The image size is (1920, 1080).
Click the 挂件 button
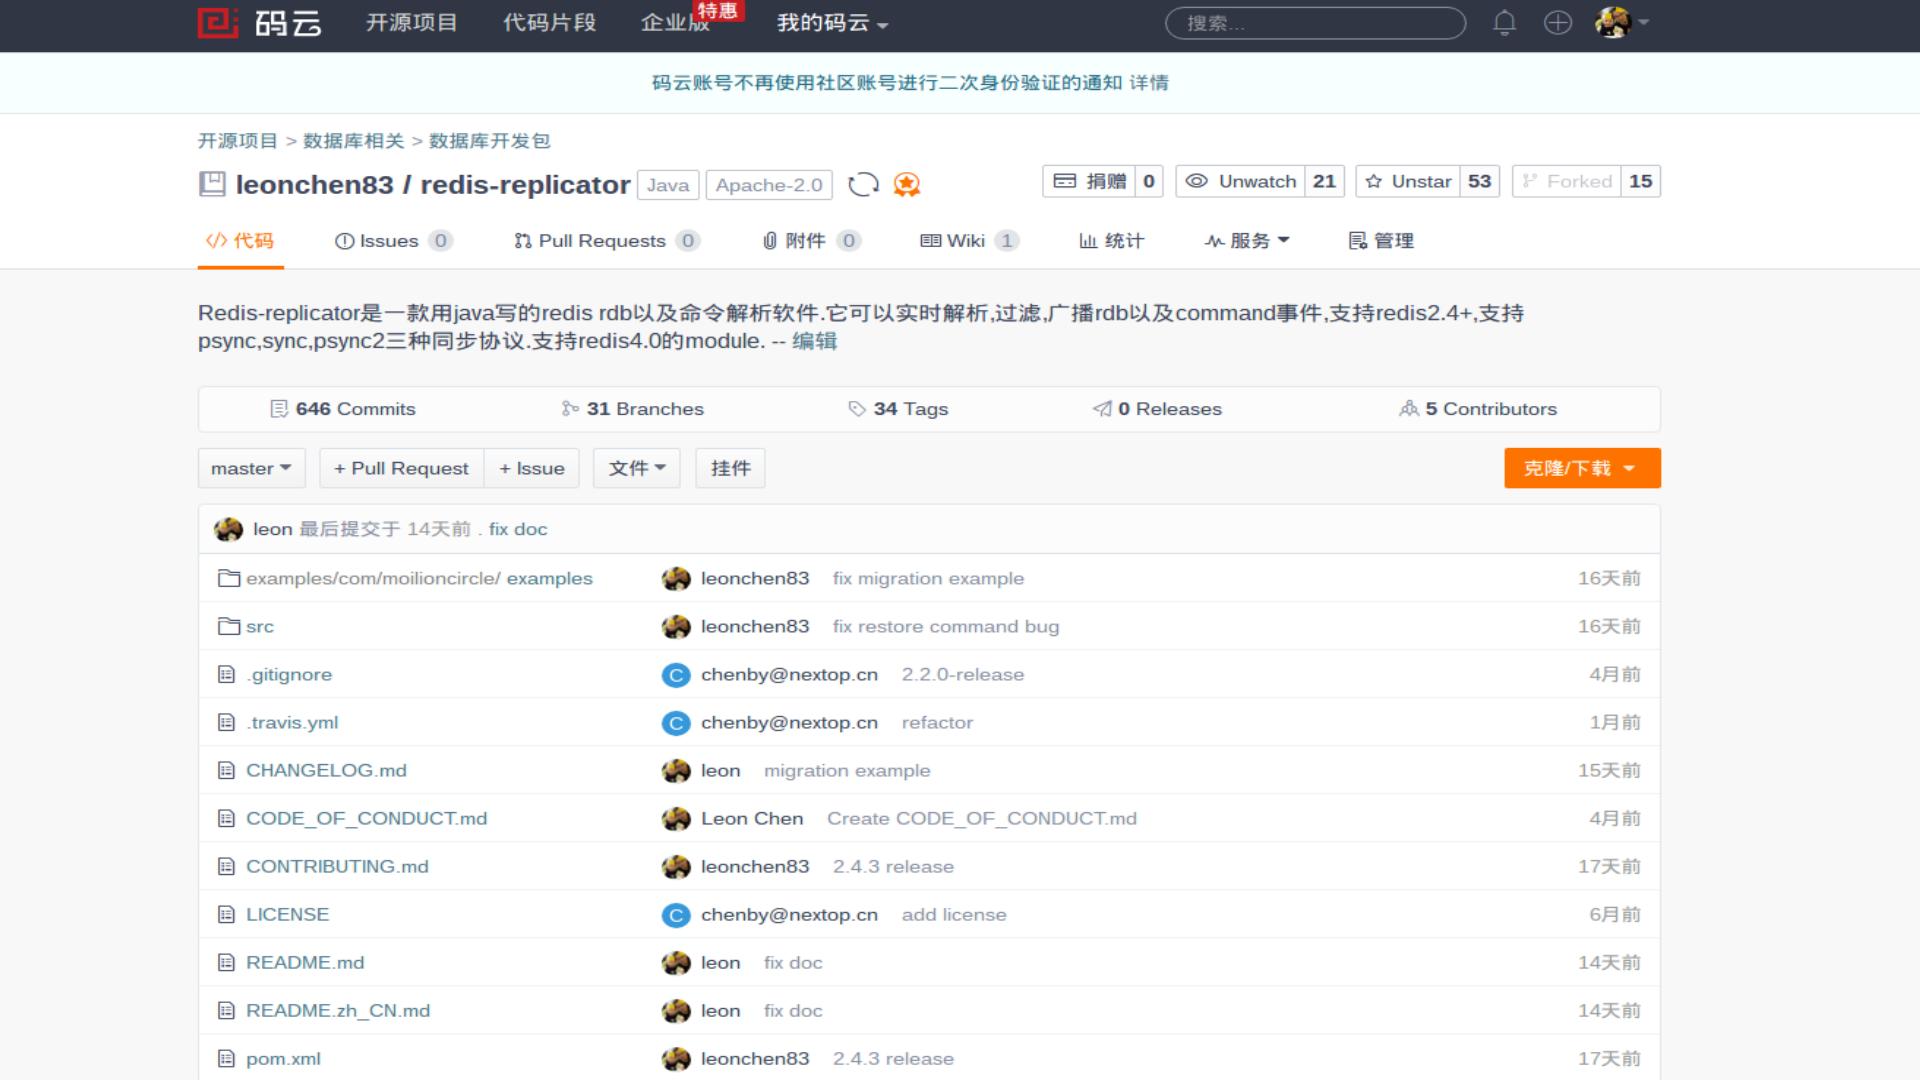730,468
